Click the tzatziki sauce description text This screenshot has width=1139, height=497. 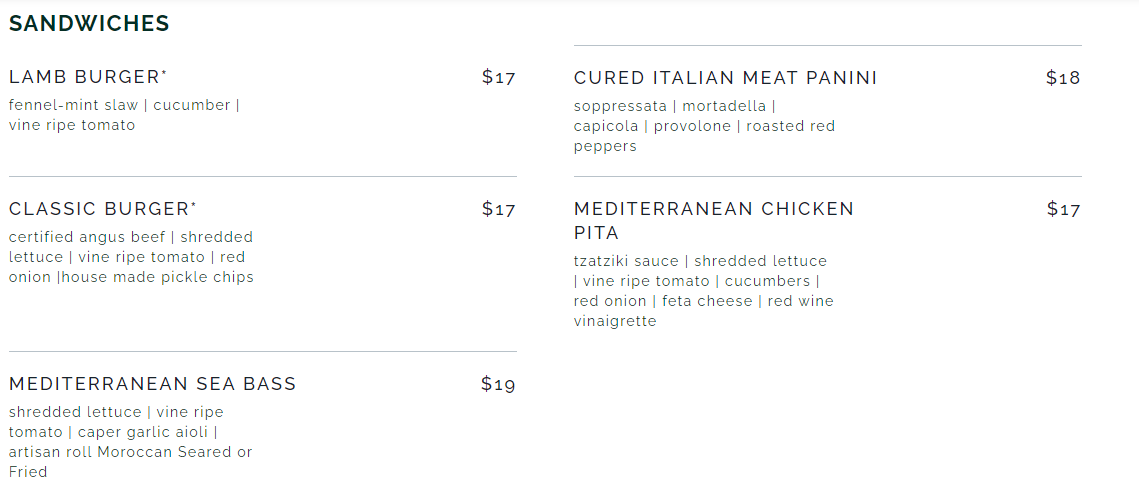(703, 290)
